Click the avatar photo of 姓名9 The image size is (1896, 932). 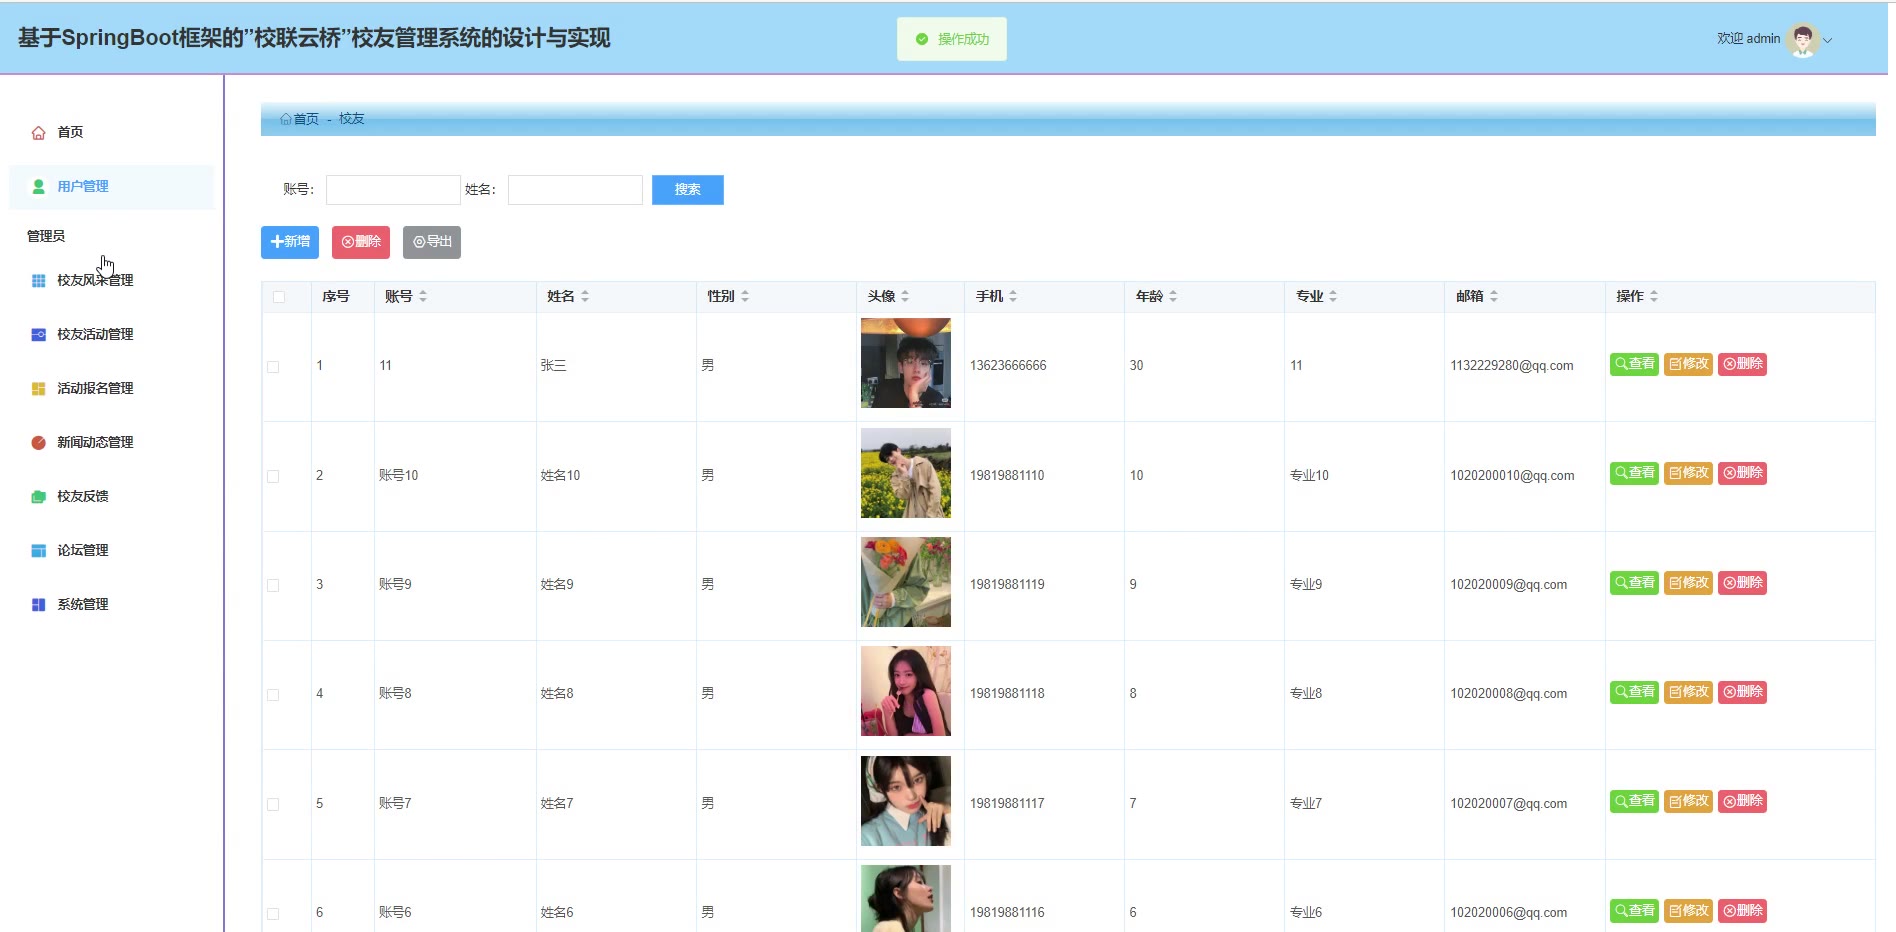(906, 582)
